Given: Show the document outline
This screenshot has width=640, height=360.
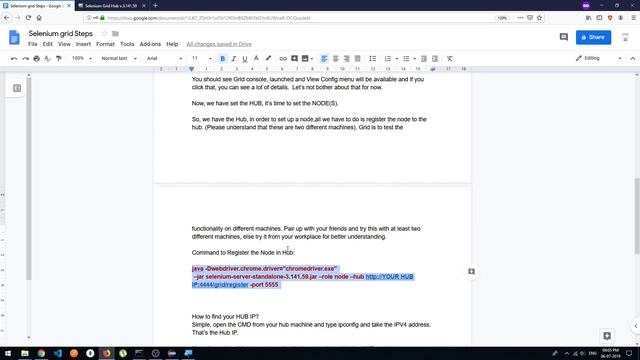Looking at the screenshot, I should tap(17, 88).
